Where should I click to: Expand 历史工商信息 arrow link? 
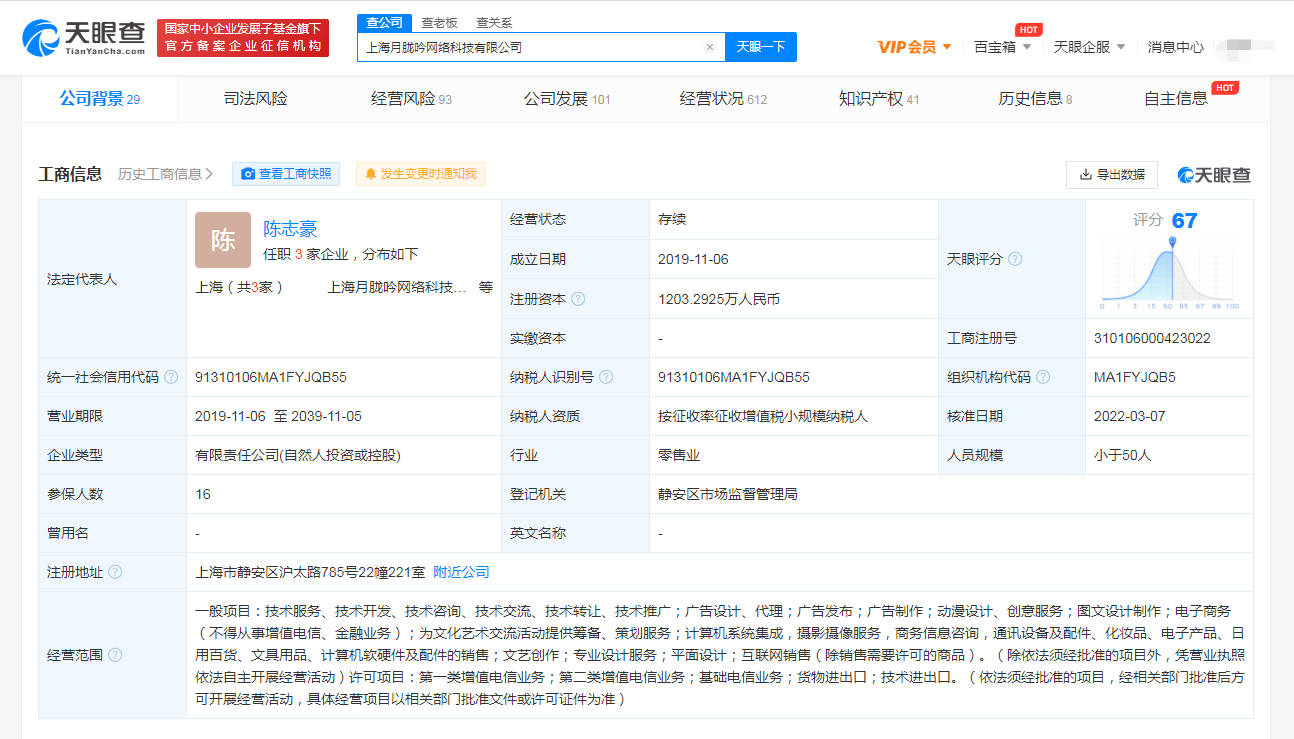165,174
